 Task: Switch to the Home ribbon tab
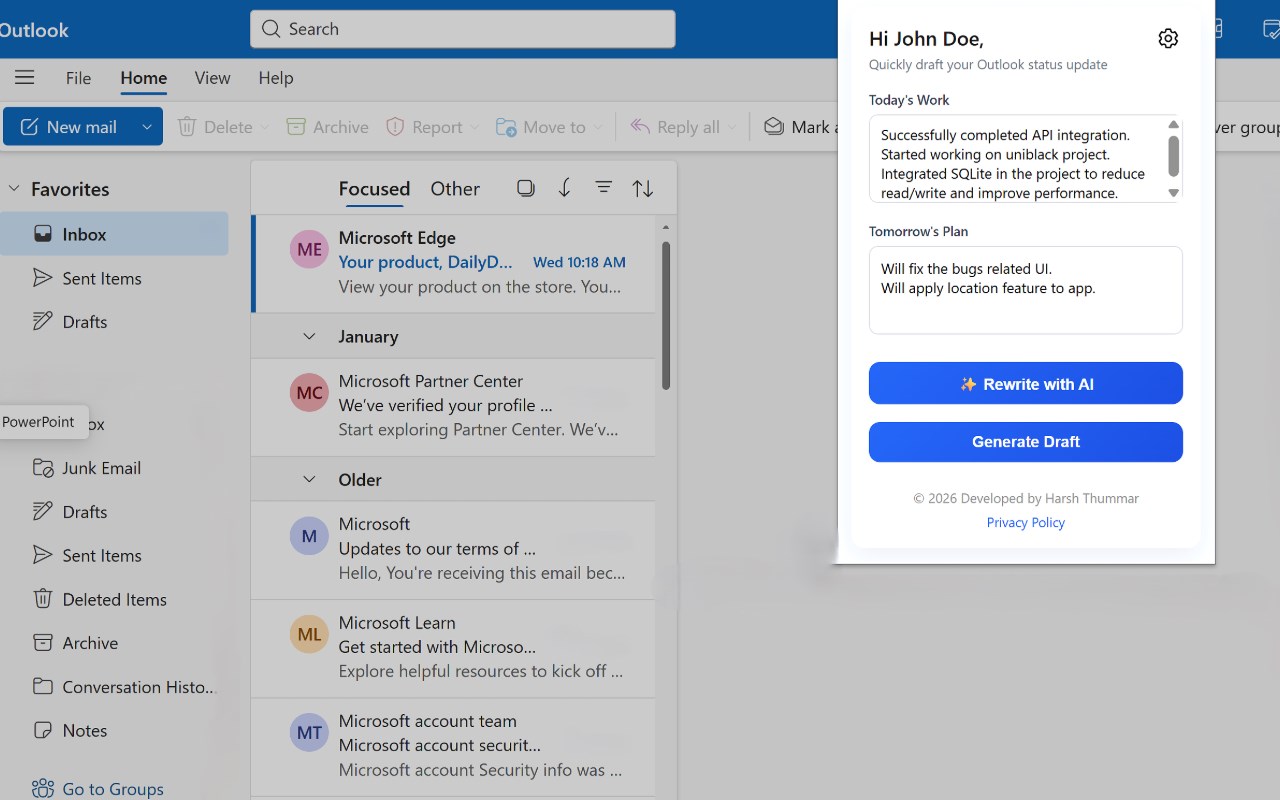pos(144,78)
